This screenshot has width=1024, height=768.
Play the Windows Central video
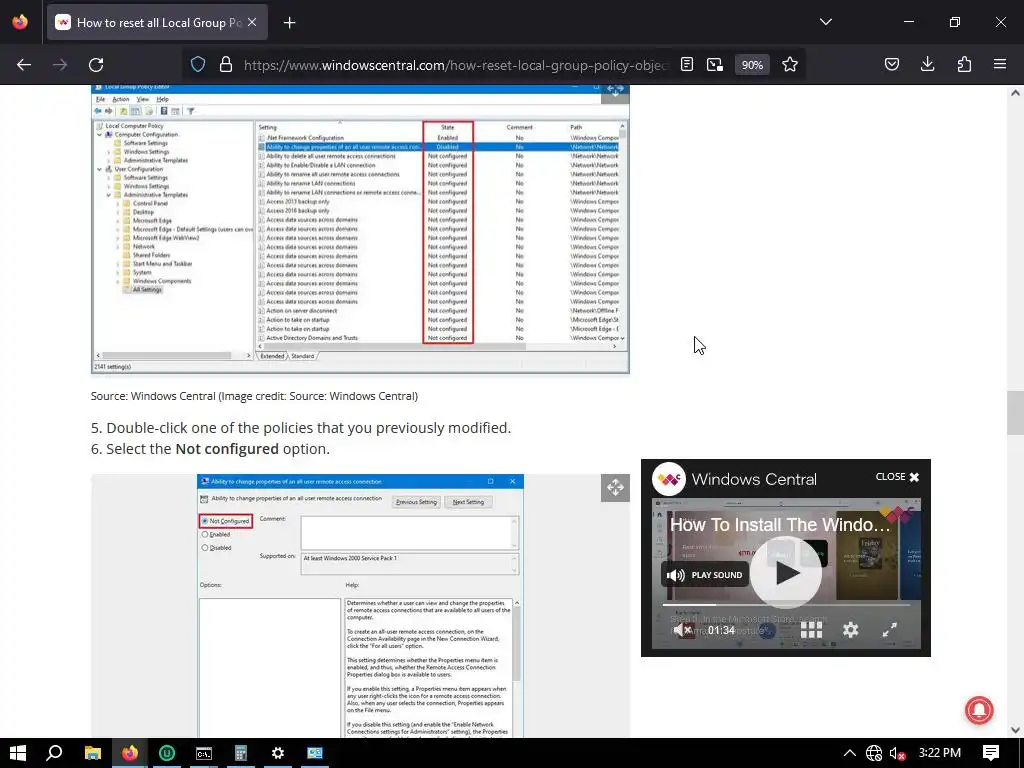click(x=786, y=573)
